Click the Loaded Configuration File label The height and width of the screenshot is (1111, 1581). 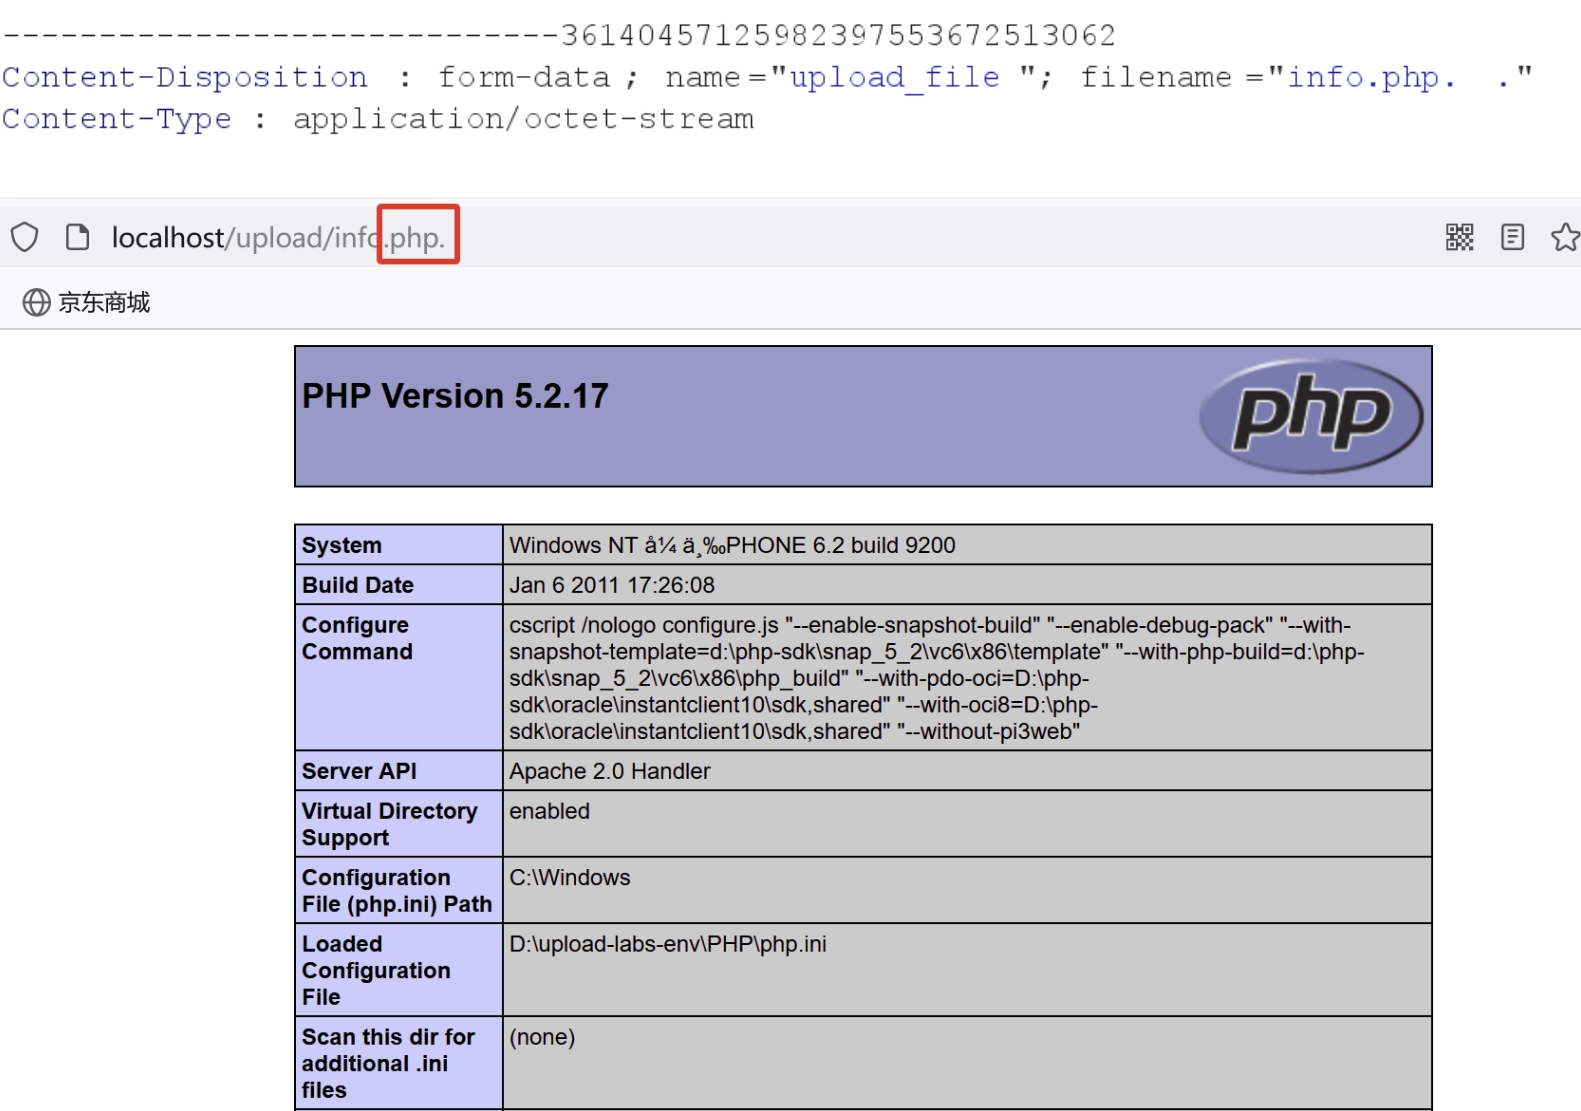click(x=376, y=970)
